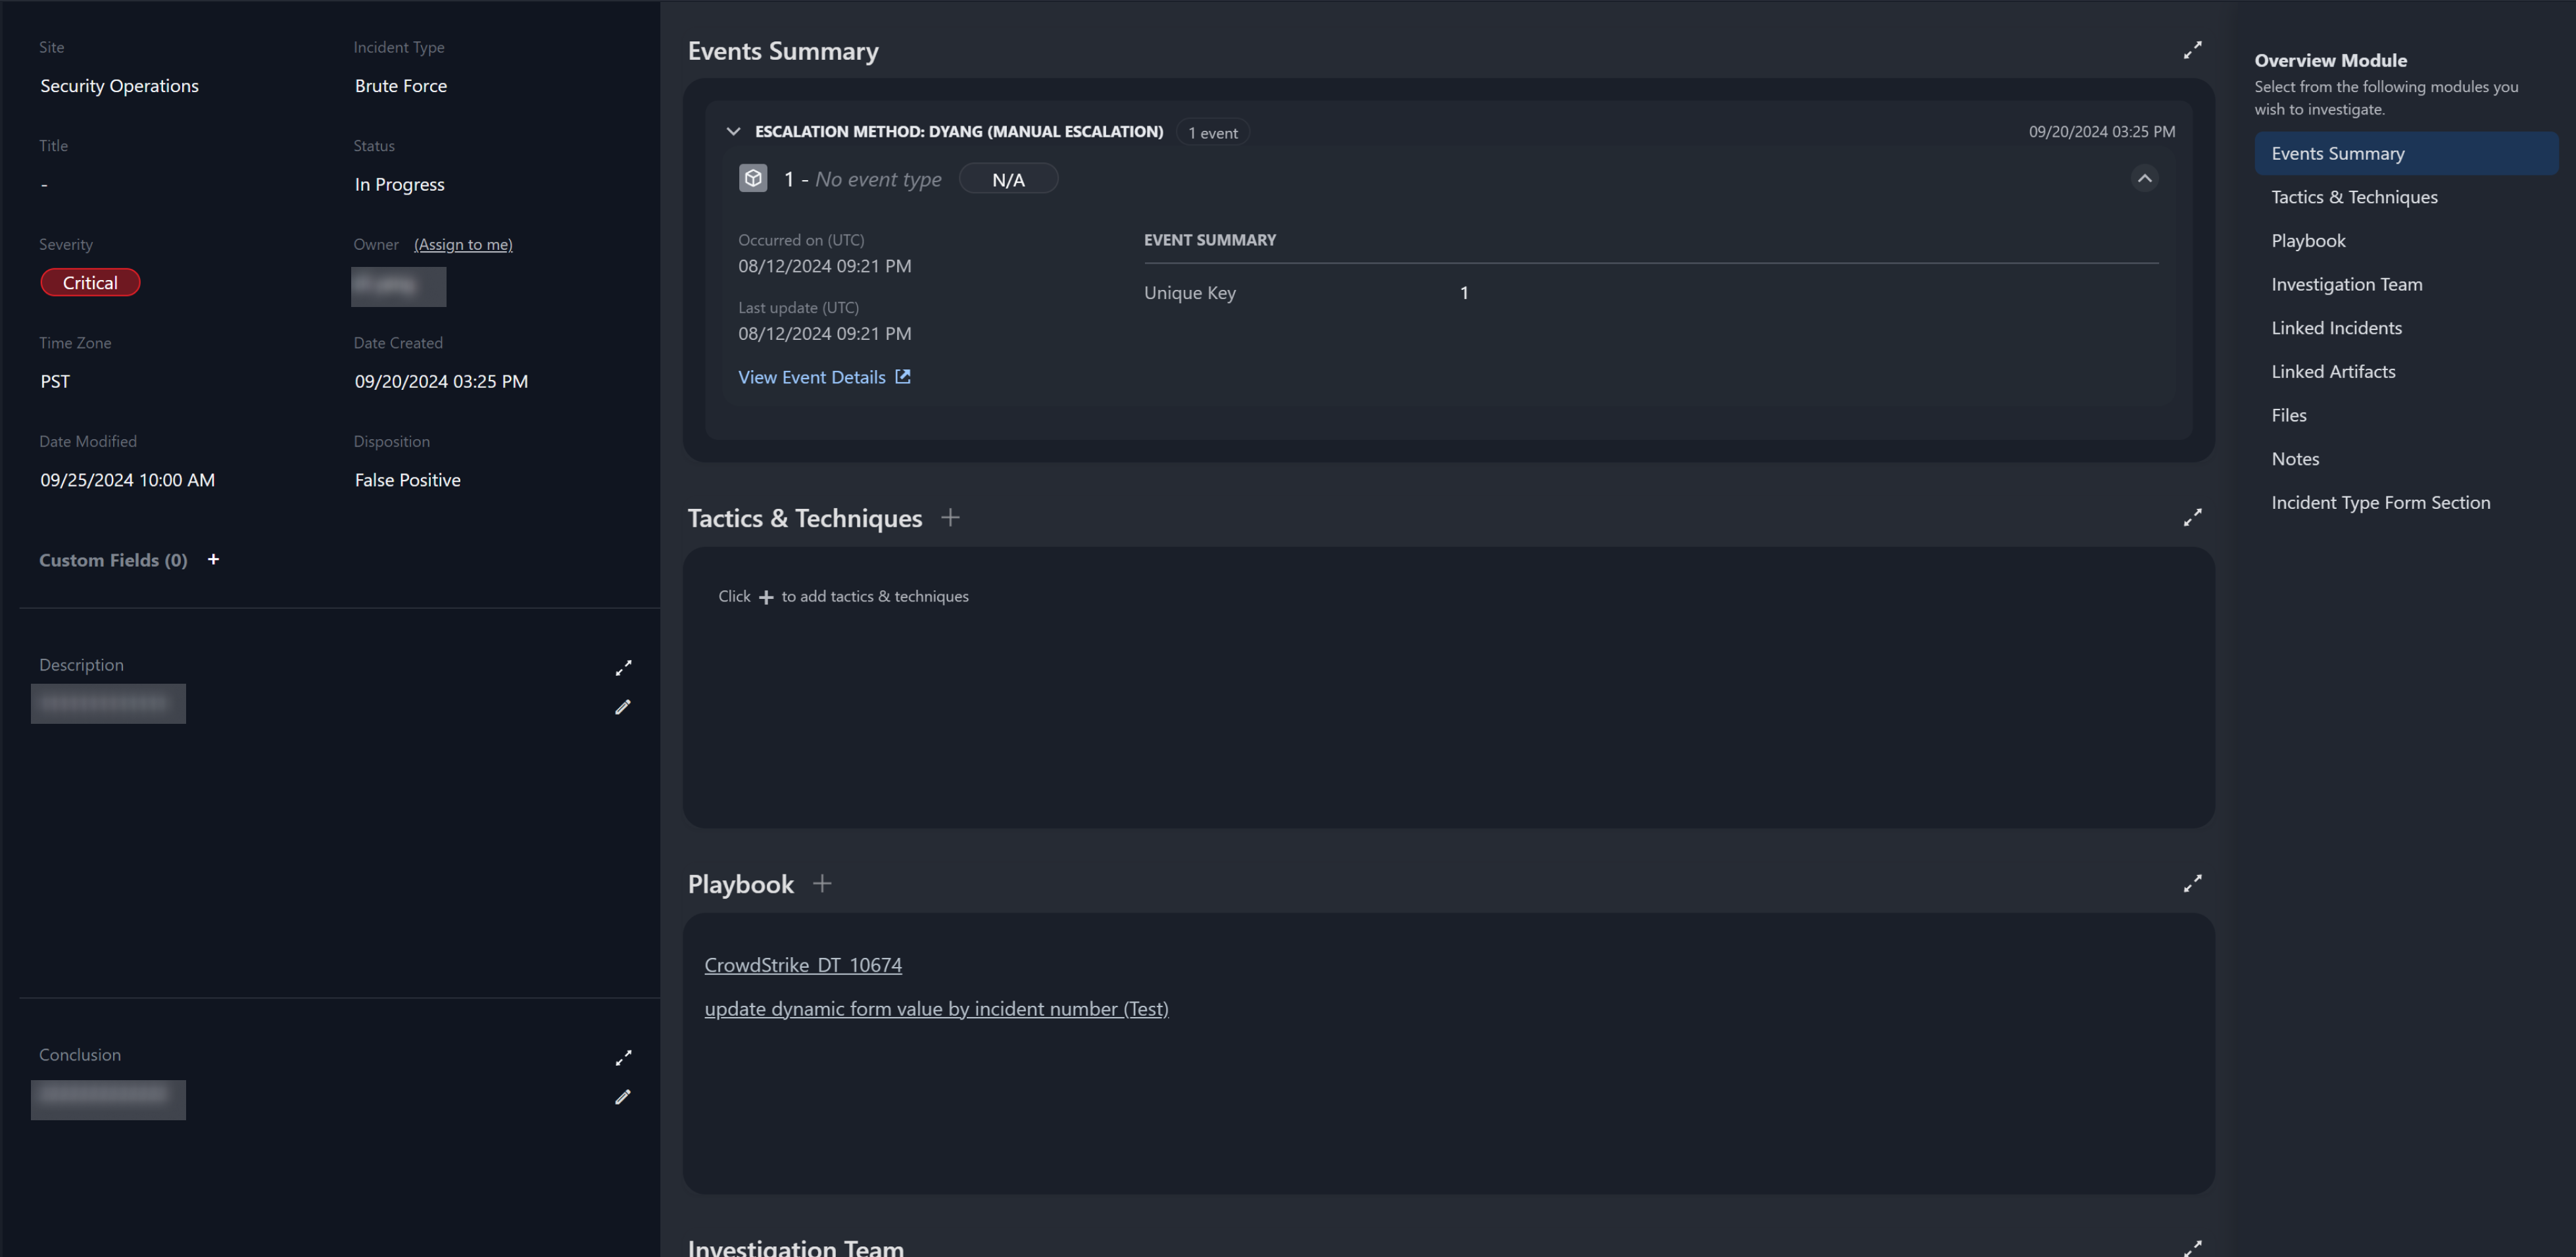Edit the Description with pencil icon
The width and height of the screenshot is (2576, 1257).
click(x=622, y=707)
